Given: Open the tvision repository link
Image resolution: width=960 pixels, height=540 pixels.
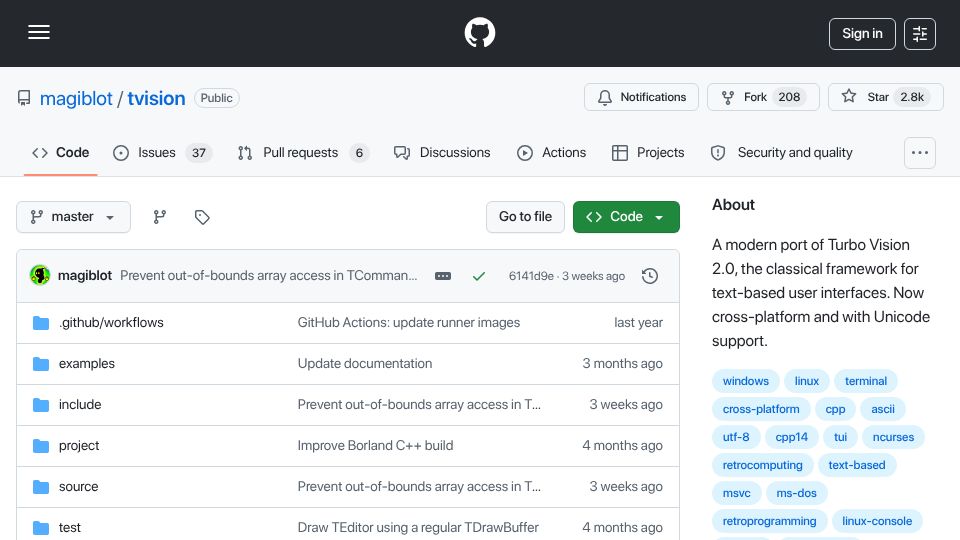Looking at the screenshot, I should pyautogui.click(x=156, y=98).
